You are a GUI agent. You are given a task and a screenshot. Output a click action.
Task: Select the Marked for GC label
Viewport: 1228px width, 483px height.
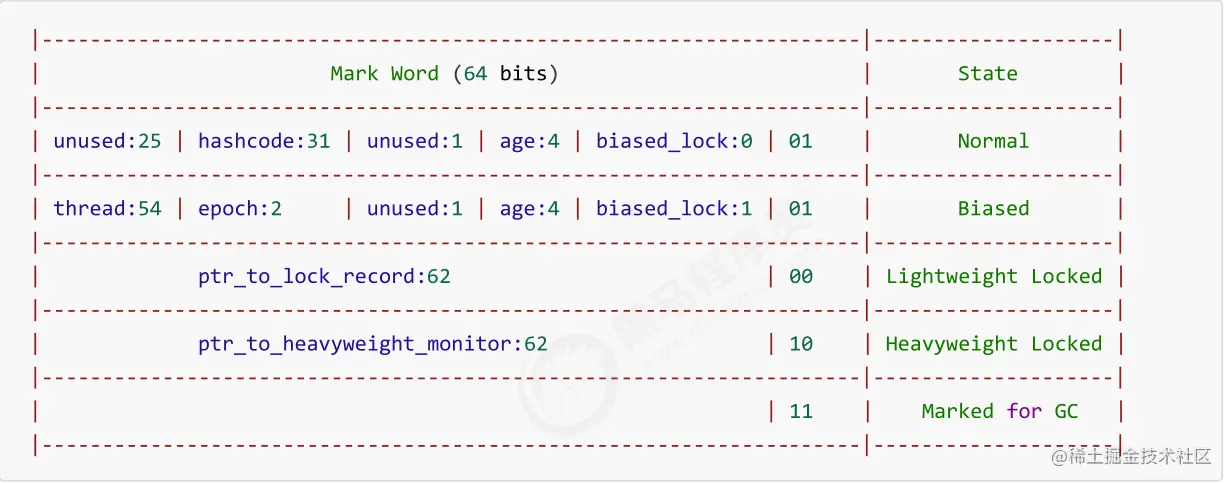[1000, 411]
